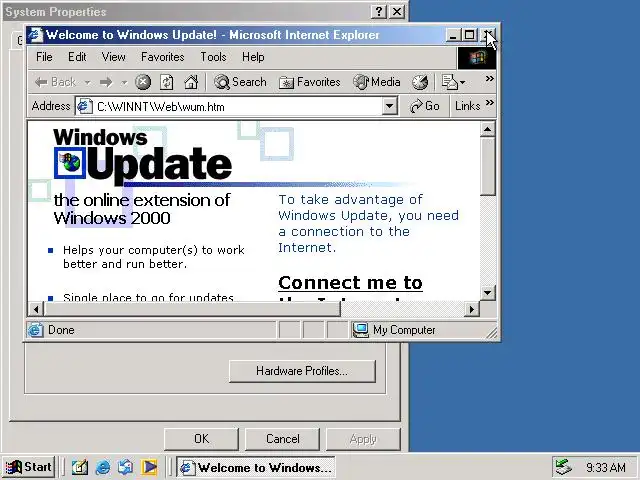Open the Media bar button

[x=376, y=82]
